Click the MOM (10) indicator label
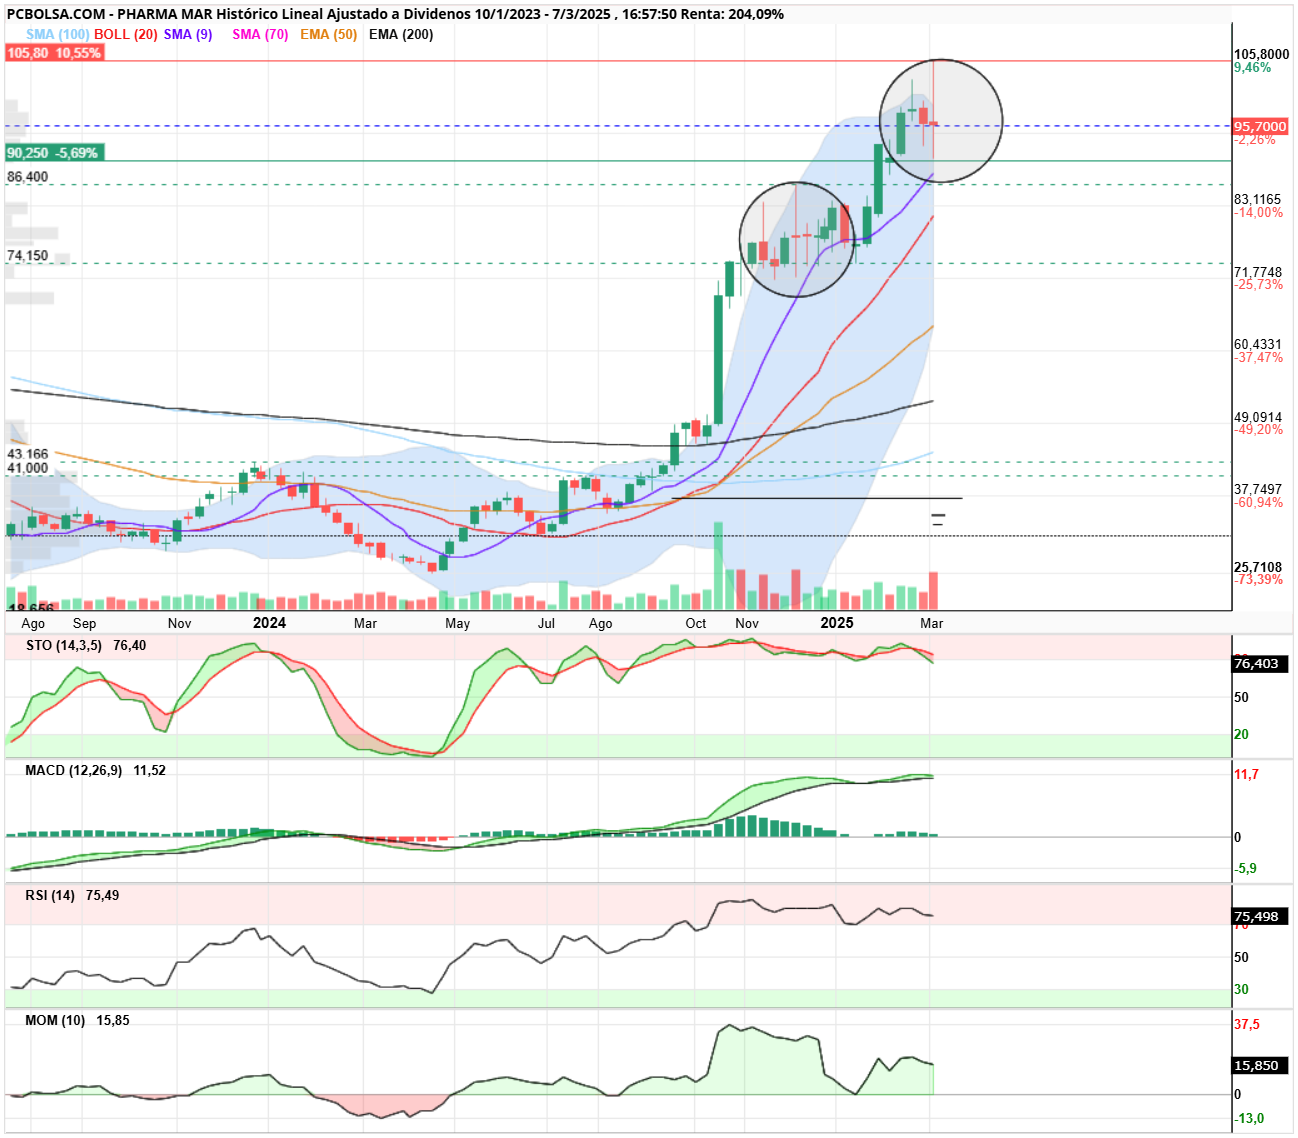Image resolution: width=1298 pixels, height=1138 pixels. coord(55,1020)
